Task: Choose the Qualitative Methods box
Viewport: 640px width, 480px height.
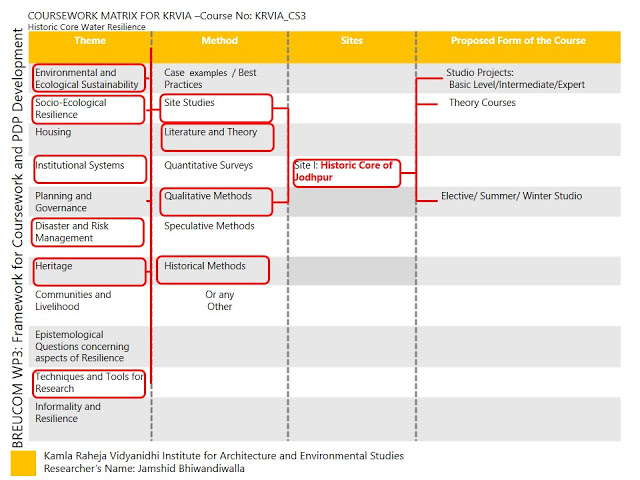Action: [x=216, y=201]
